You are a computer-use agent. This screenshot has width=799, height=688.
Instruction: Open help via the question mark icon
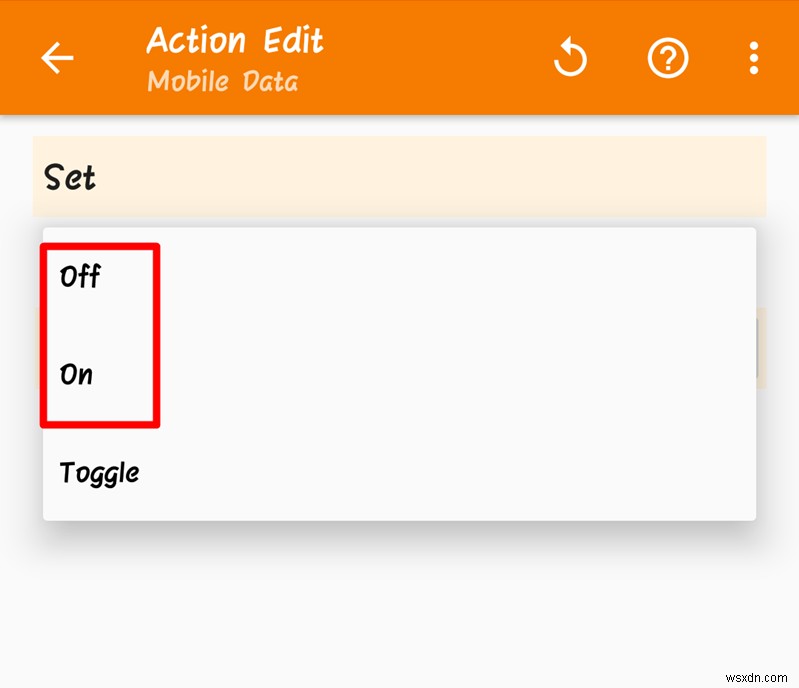pos(668,59)
